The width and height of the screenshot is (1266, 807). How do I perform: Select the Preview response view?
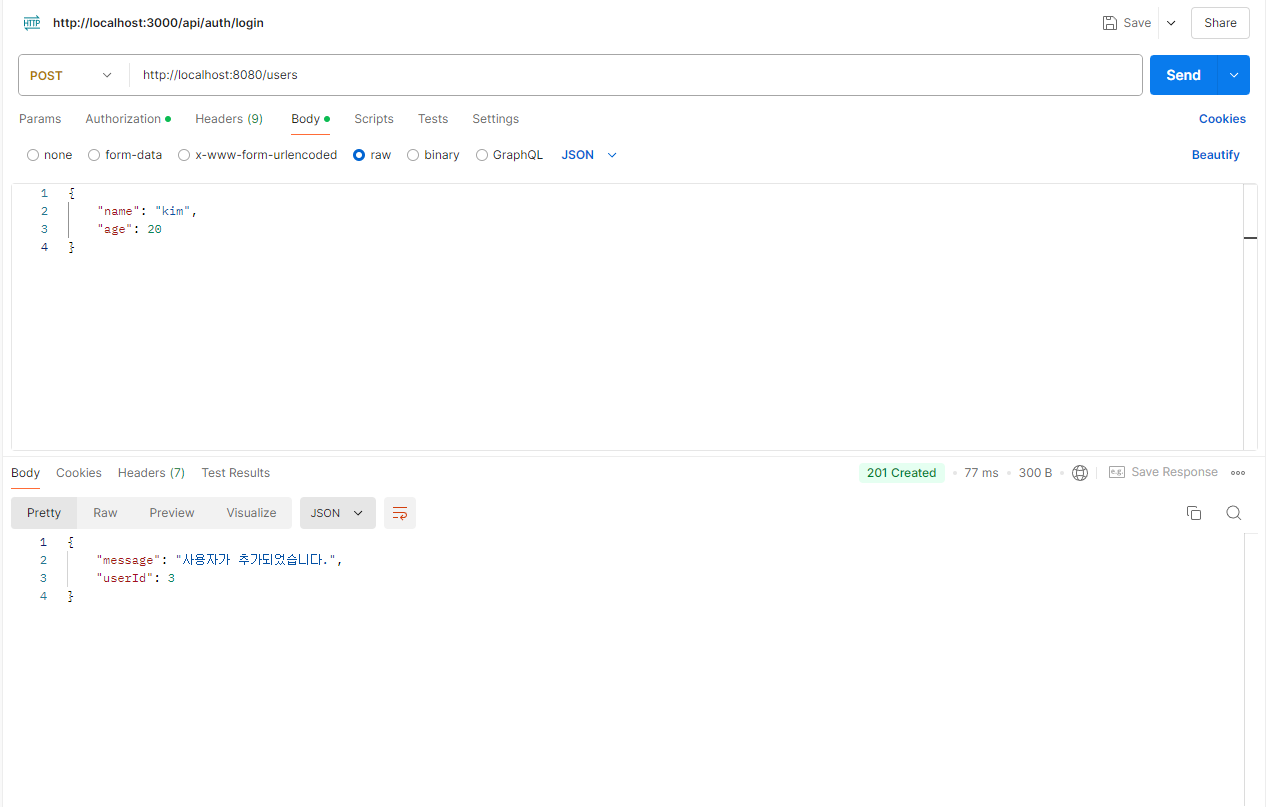pyautogui.click(x=172, y=513)
